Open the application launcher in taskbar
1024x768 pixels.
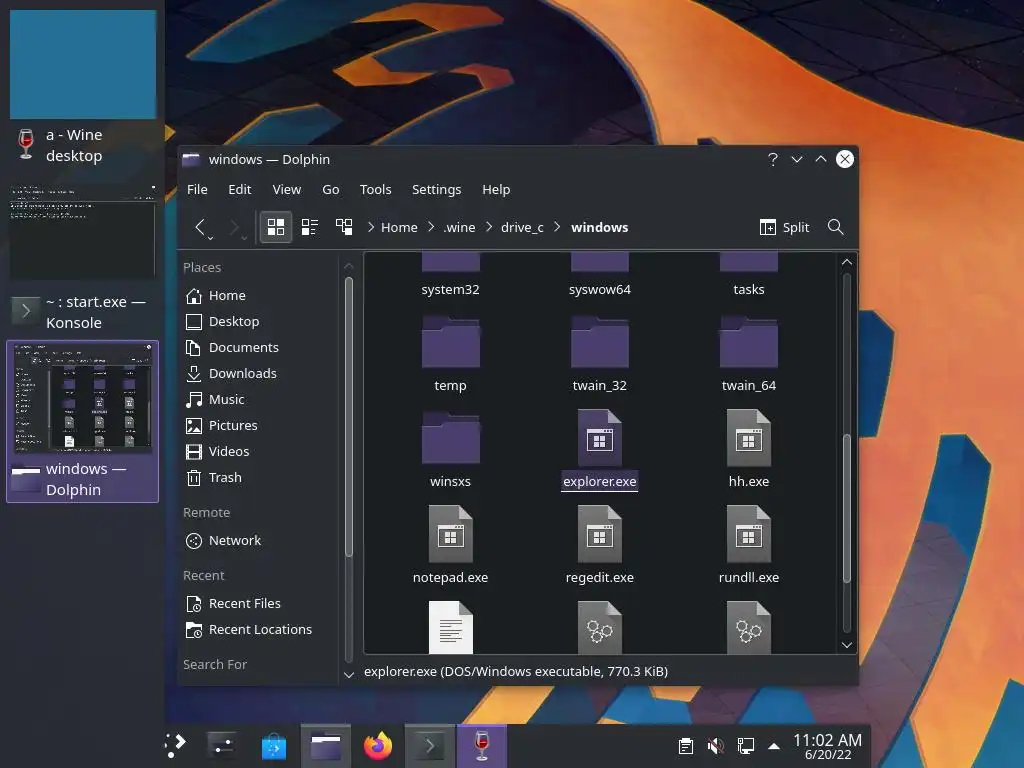(175, 745)
